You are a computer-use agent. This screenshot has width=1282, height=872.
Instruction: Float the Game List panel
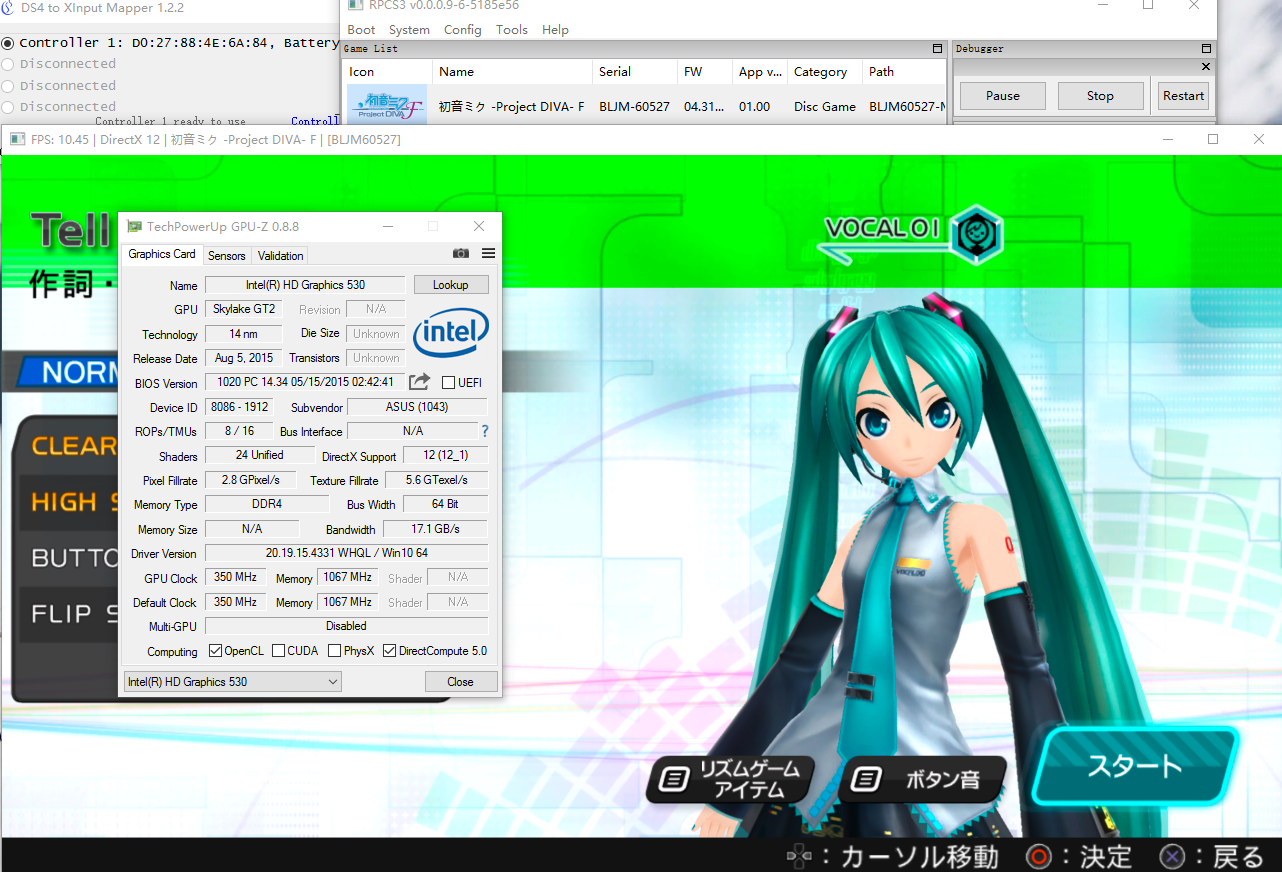coord(937,48)
